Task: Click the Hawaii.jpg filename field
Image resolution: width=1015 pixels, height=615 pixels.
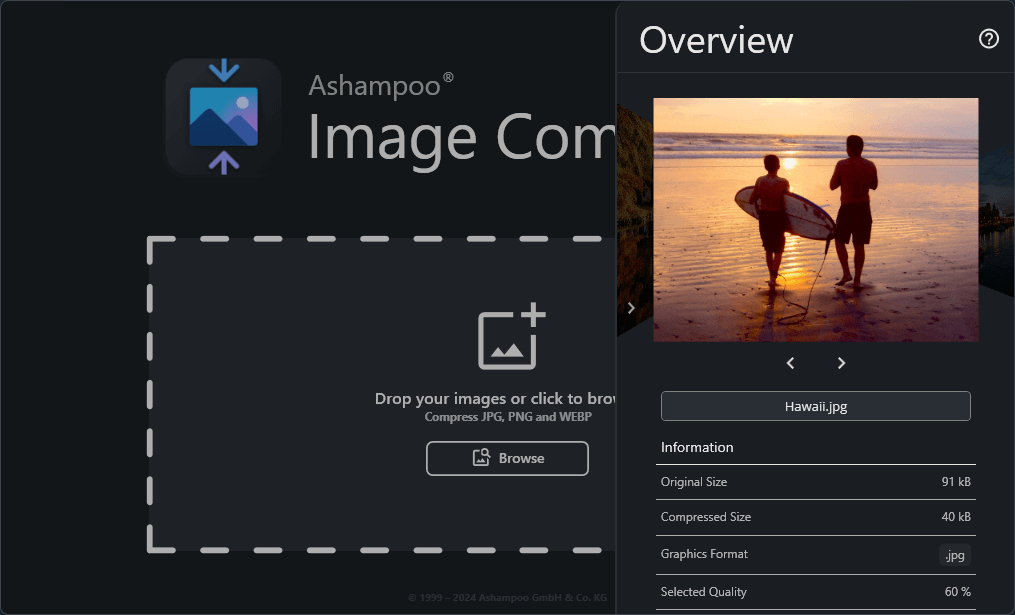Action: [x=815, y=406]
